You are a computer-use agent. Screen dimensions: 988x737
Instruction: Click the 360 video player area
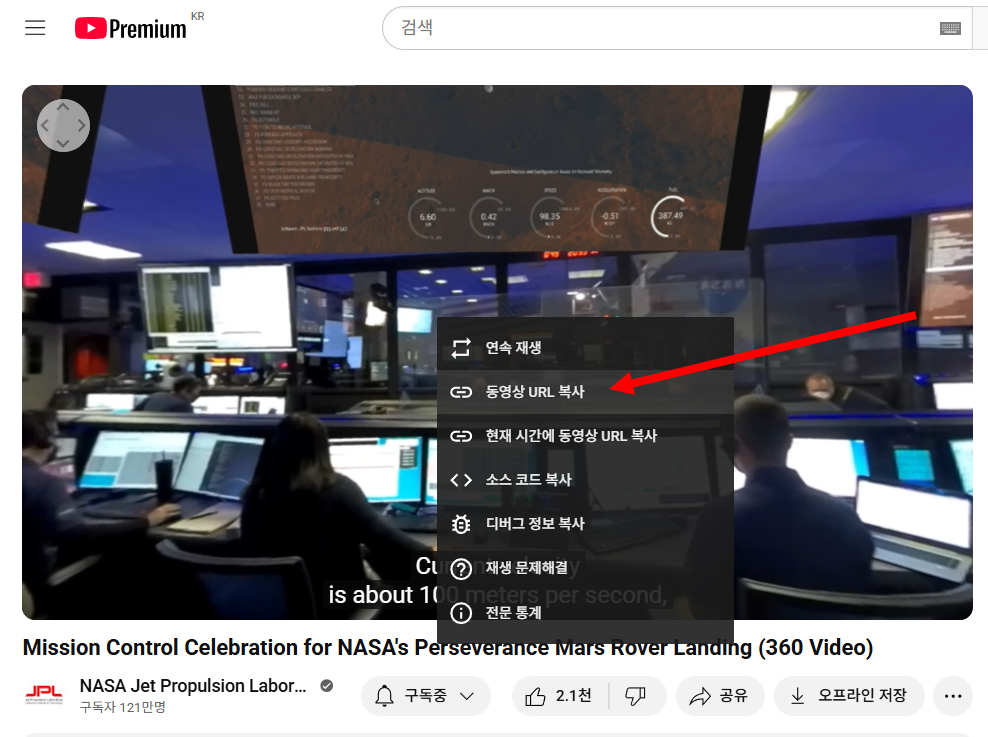pos(497,352)
